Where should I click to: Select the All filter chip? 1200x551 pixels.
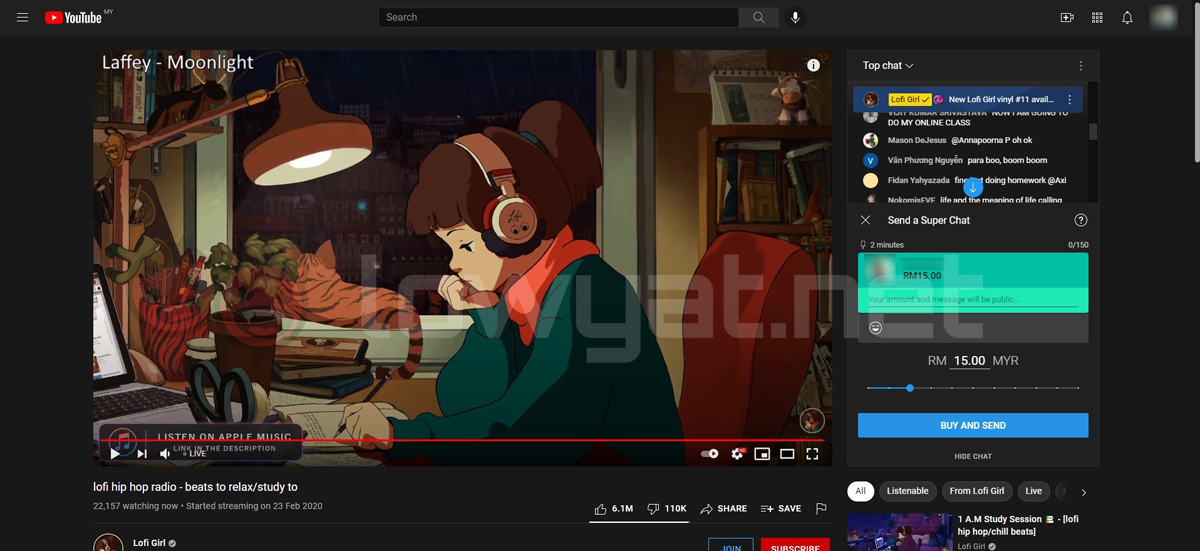click(x=860, y=491)
